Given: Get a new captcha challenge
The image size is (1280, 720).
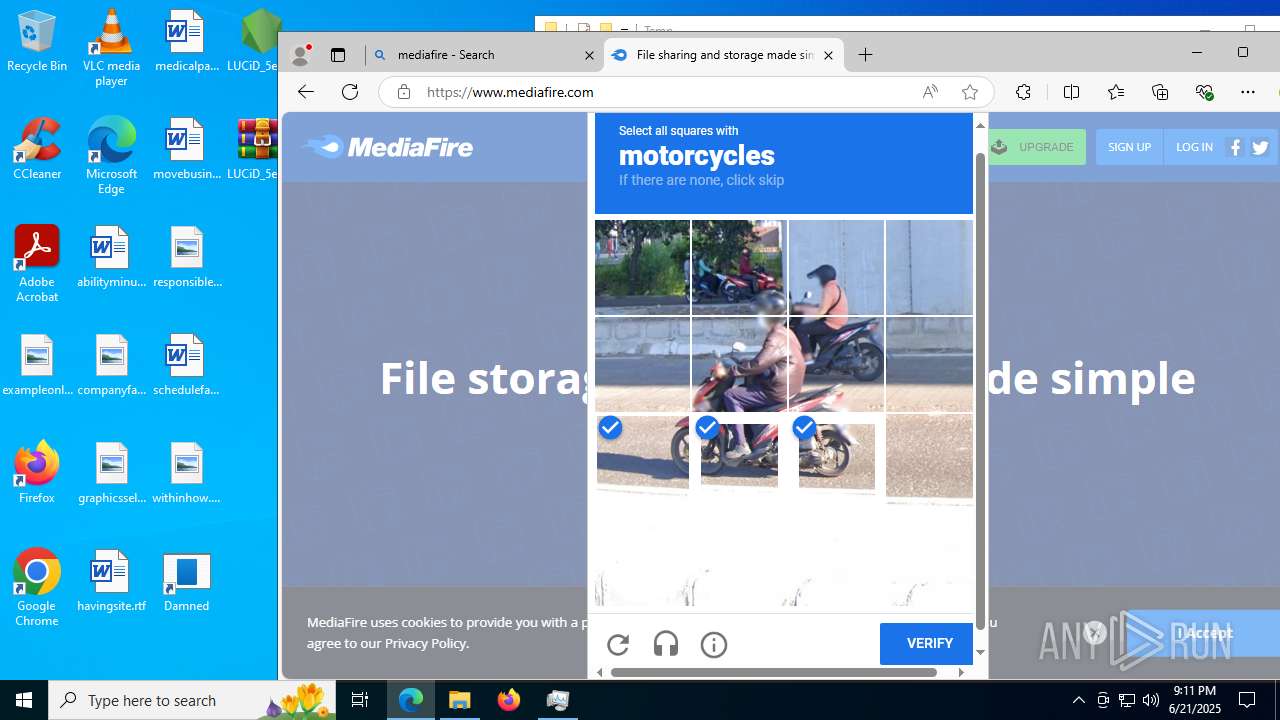Looking at the screenshot, I should point(618,645).
